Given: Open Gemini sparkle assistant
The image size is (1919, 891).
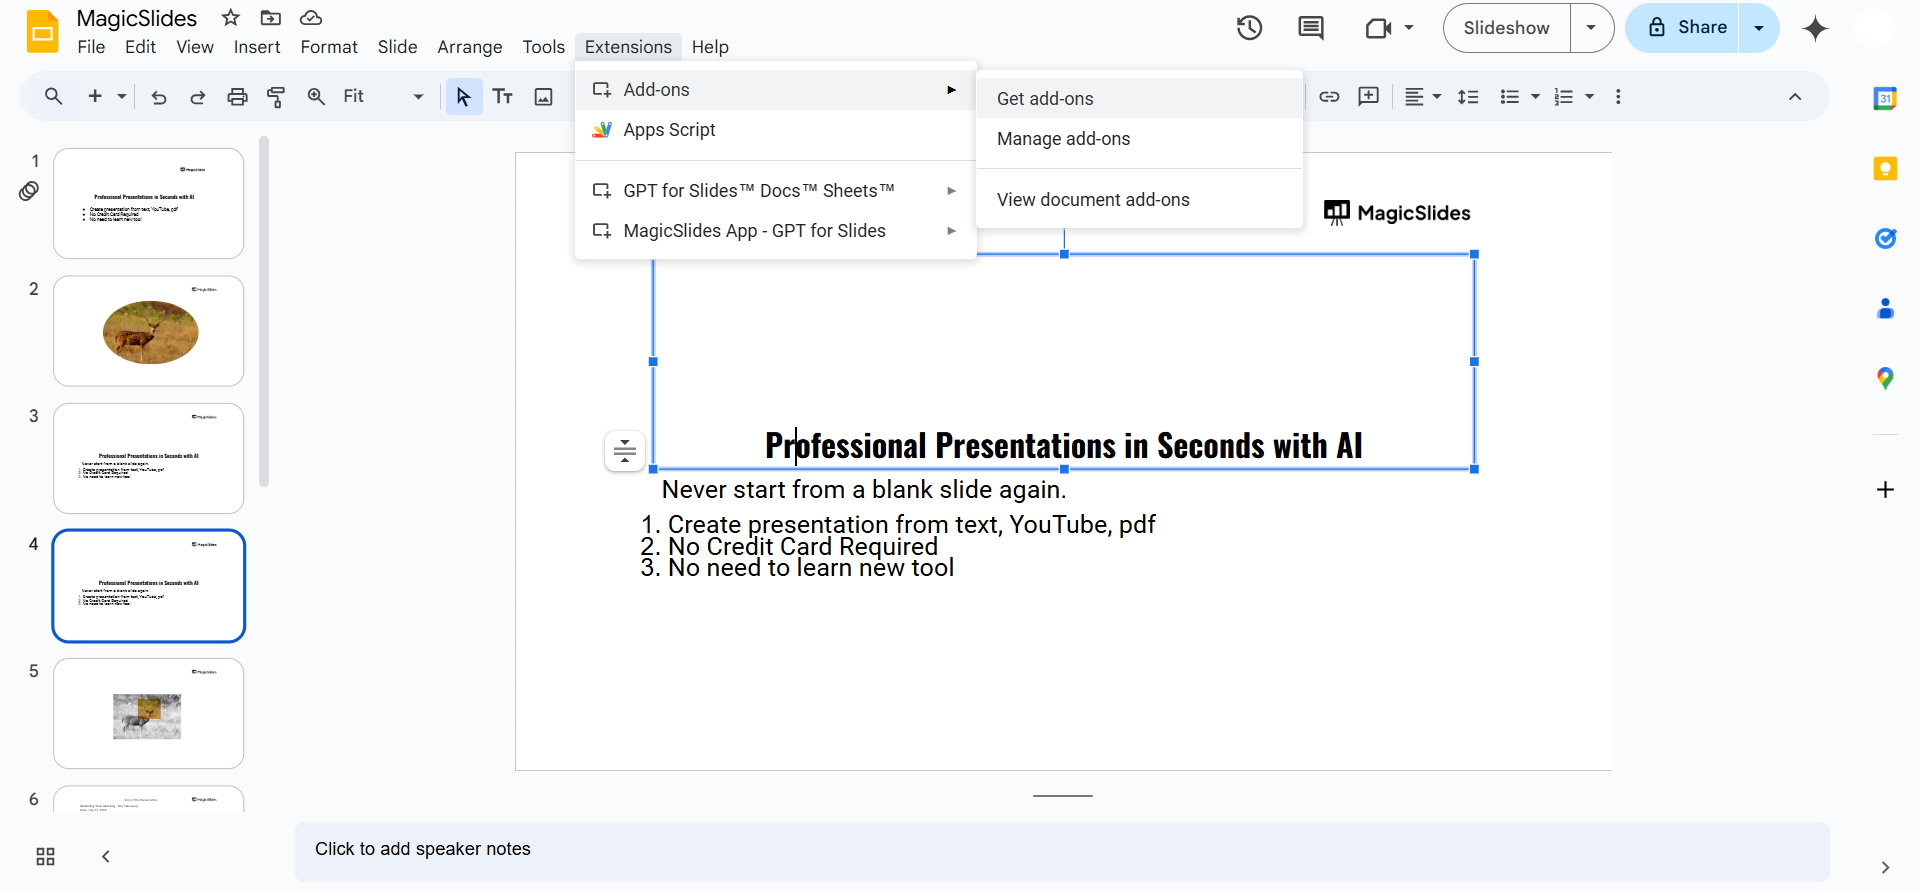Looking at the screenshot, I should tap(1815, 28).
